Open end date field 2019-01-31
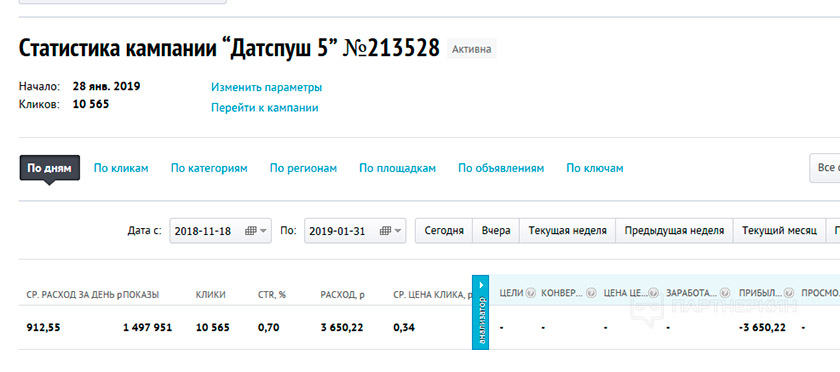The image size is (840, 372). (355, 231)
